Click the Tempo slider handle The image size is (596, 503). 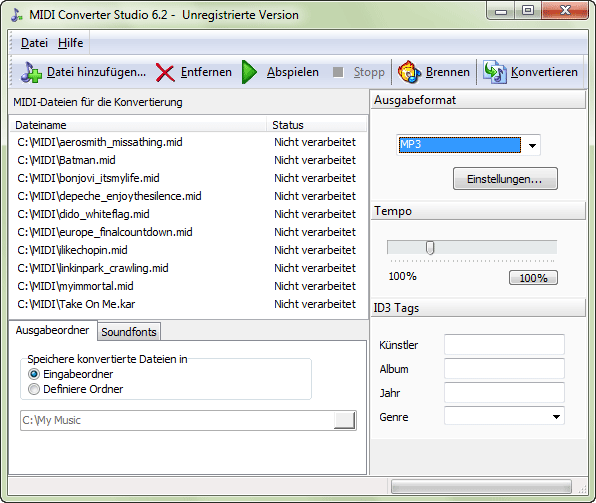[430, 248]
